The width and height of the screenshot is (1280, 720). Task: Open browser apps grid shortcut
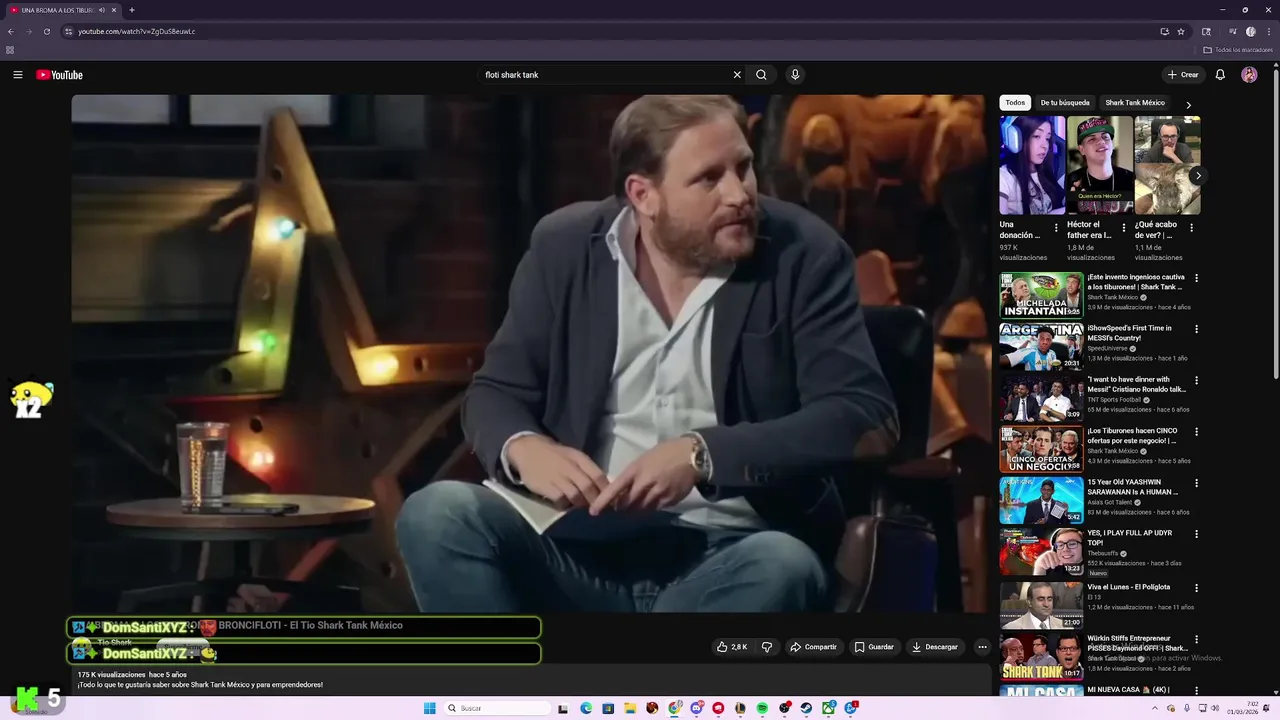coord(10,50)
